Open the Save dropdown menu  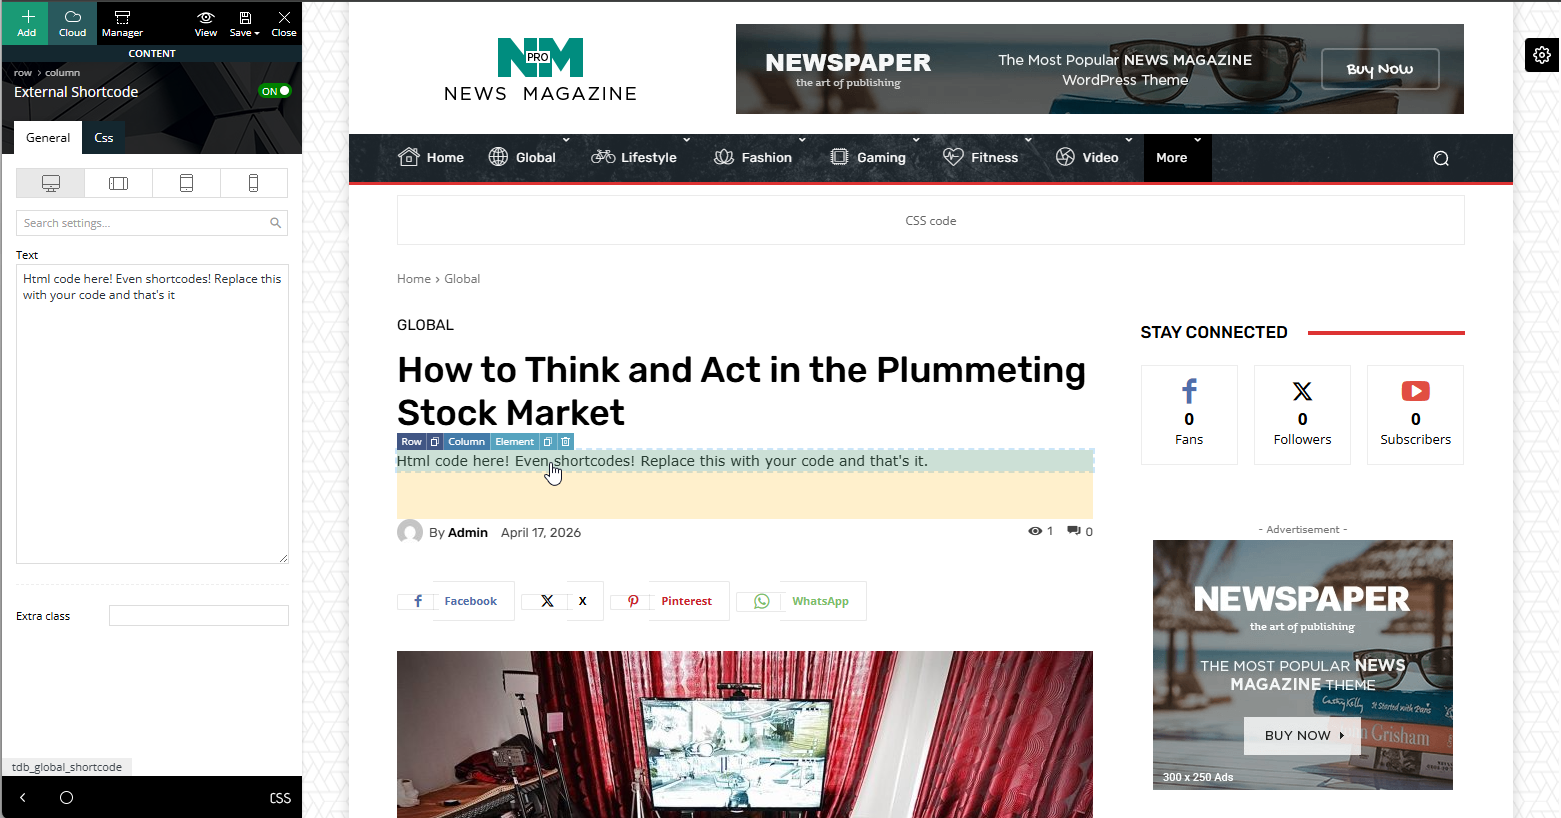point(244,23)
